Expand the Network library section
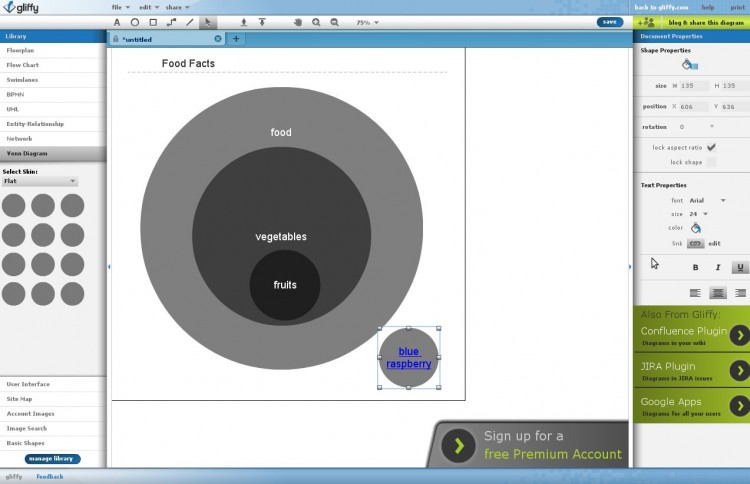Viewport: 750px width, 484px height. point(53,139)
